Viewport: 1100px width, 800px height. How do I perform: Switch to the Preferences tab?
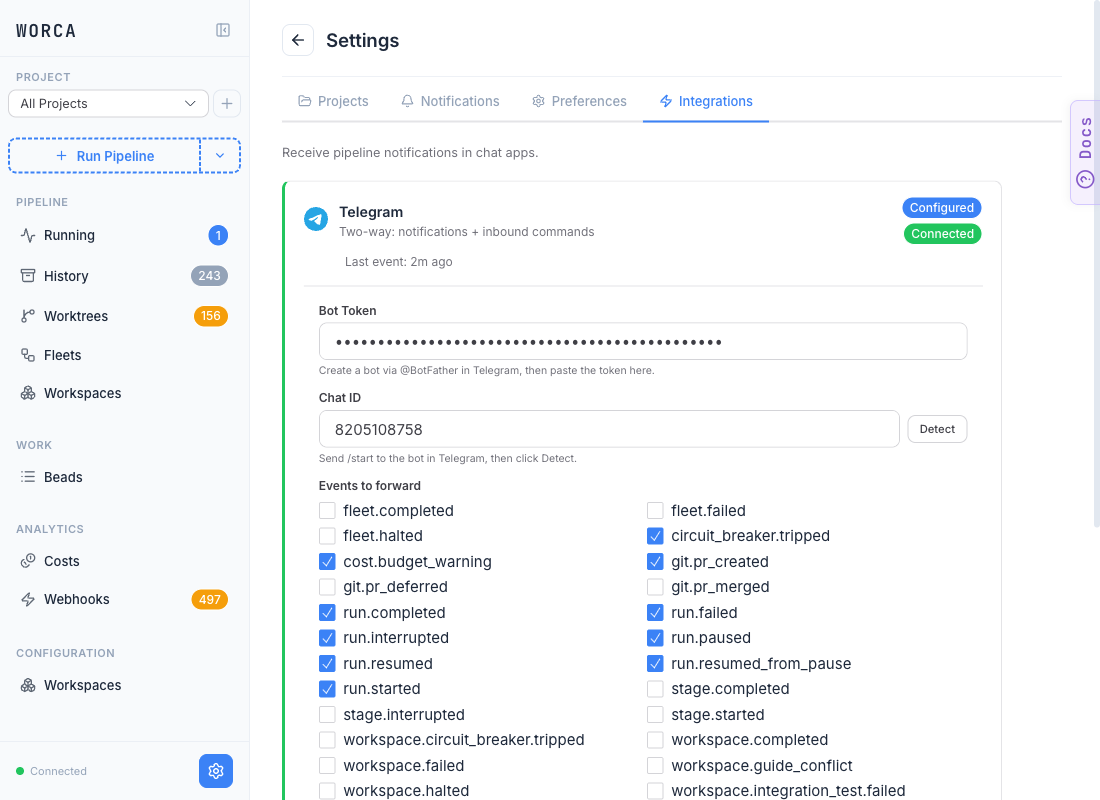click(x=579, y=101)
